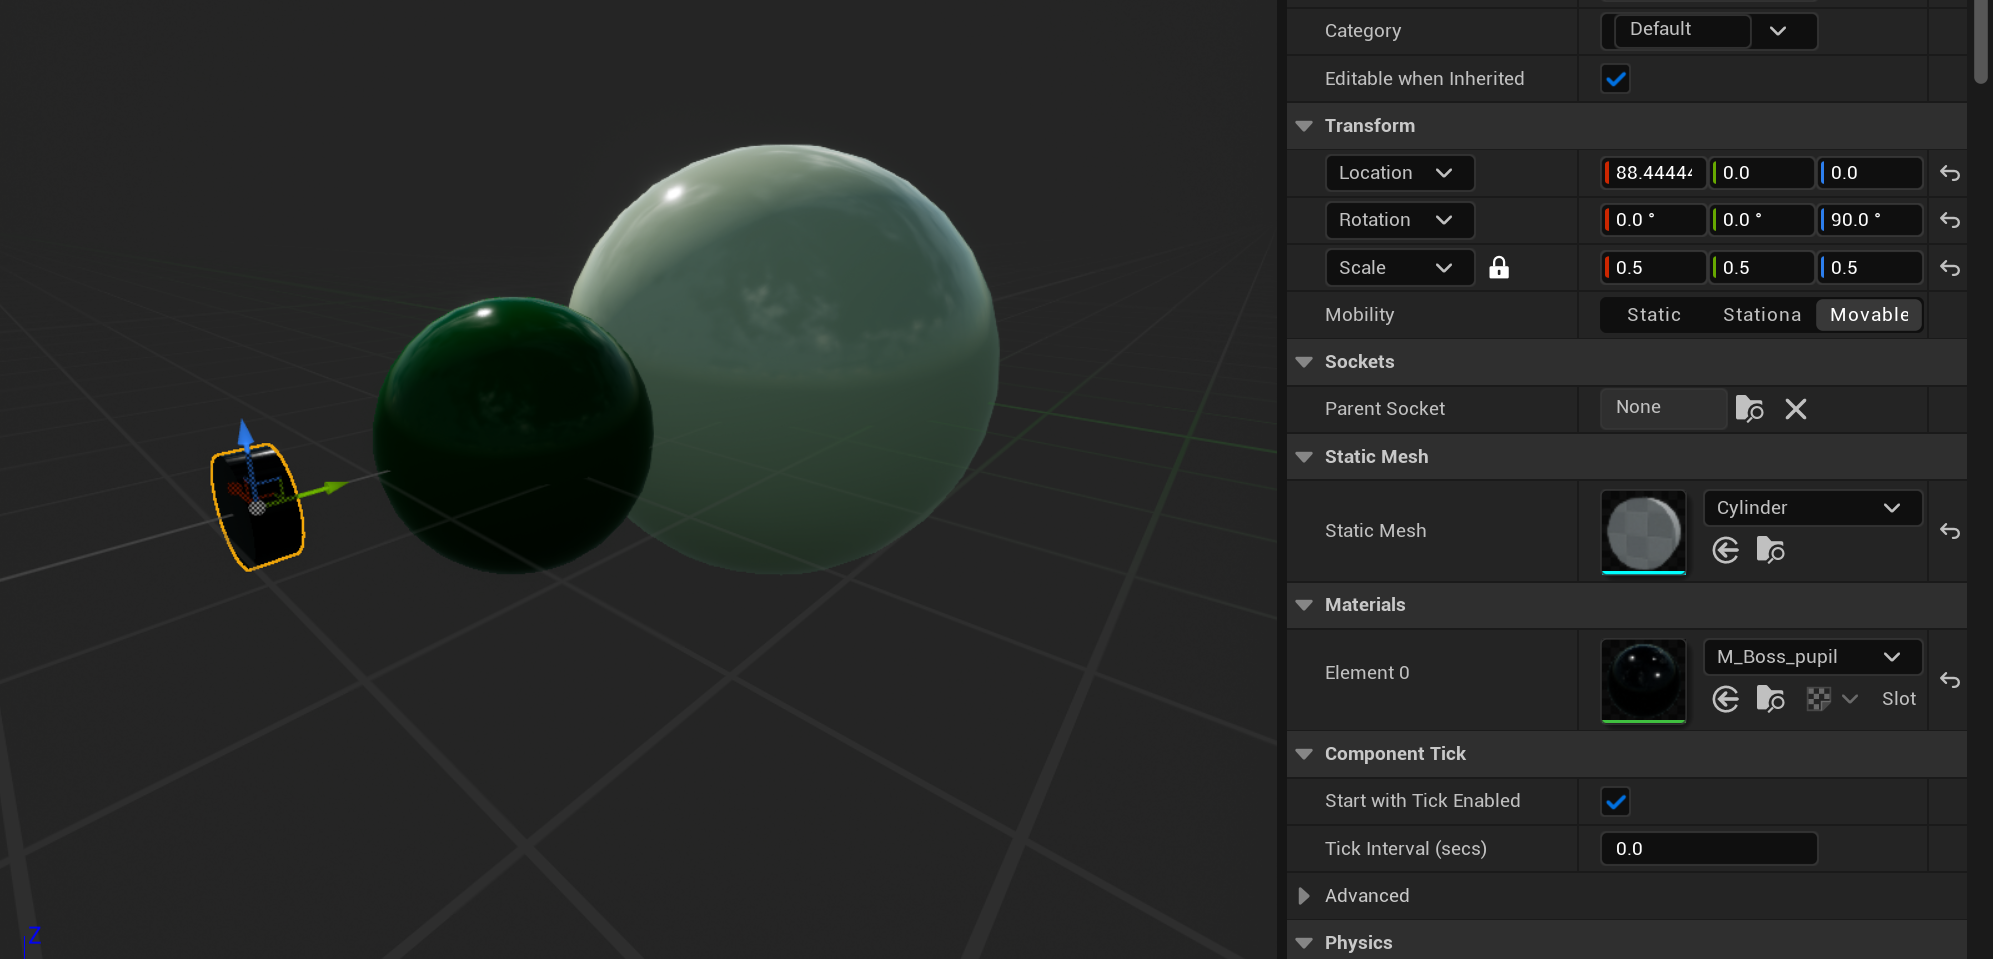Click the blue Z-axis gizmo arrow

pos(245,434)
